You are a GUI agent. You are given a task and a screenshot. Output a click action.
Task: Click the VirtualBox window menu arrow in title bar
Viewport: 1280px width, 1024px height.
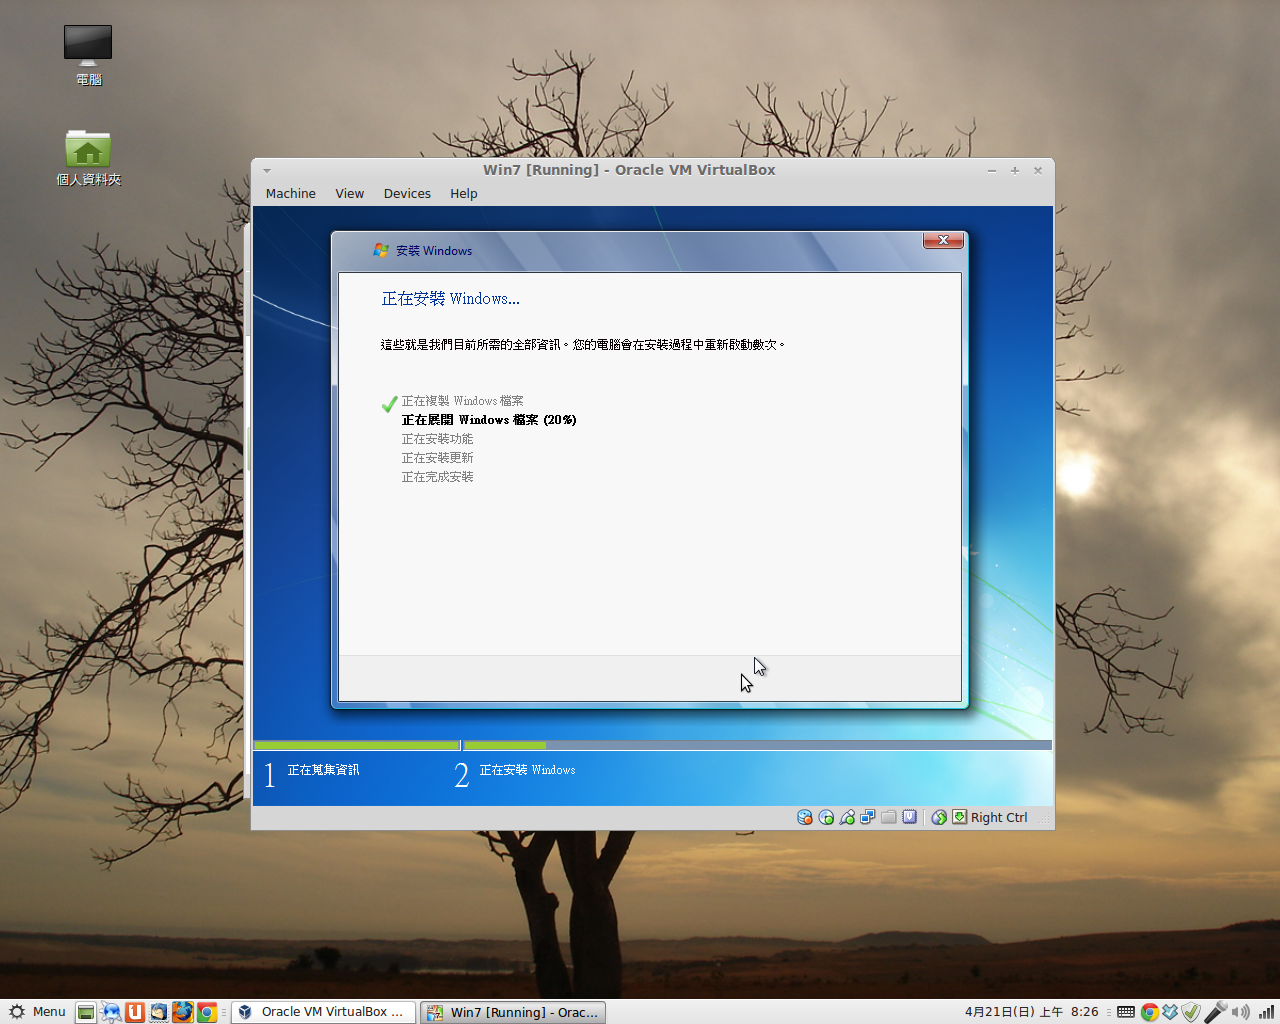267,171
